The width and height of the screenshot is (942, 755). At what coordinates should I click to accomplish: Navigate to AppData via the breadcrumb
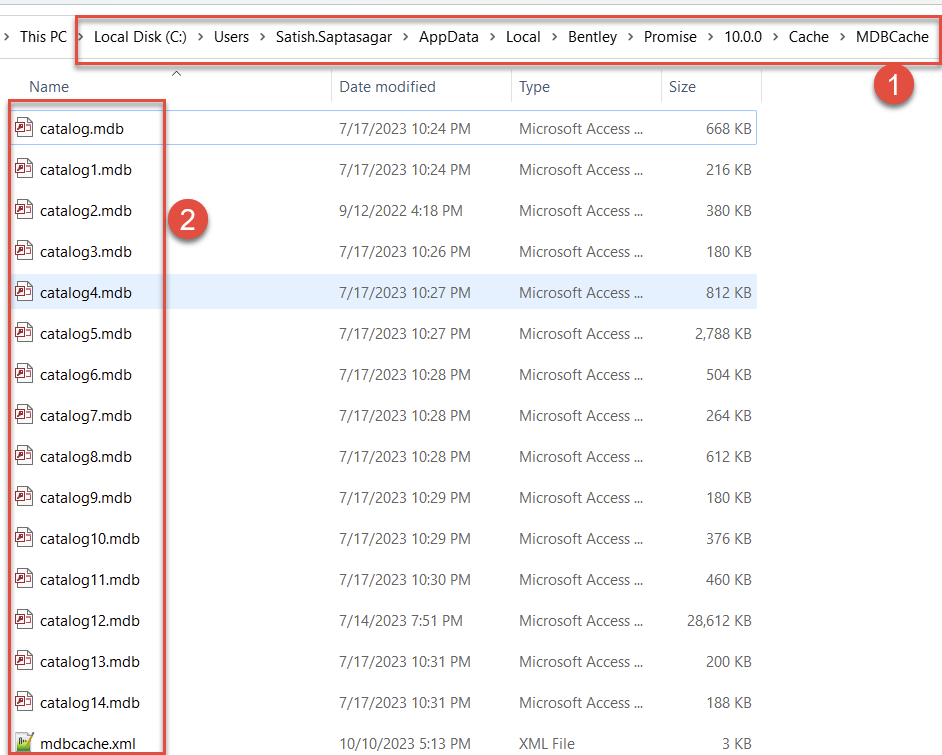tap(448, 37)
